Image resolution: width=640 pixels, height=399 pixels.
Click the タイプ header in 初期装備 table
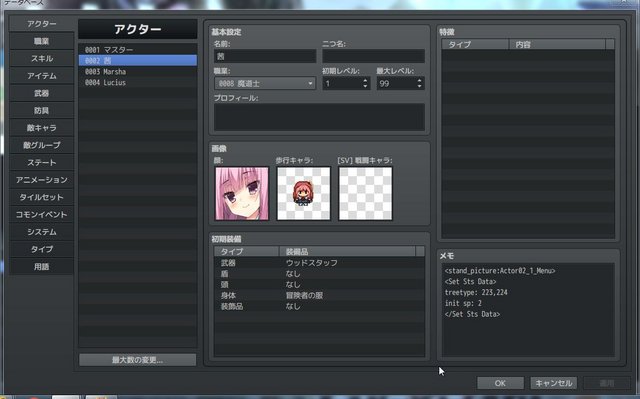pos(247,251)
